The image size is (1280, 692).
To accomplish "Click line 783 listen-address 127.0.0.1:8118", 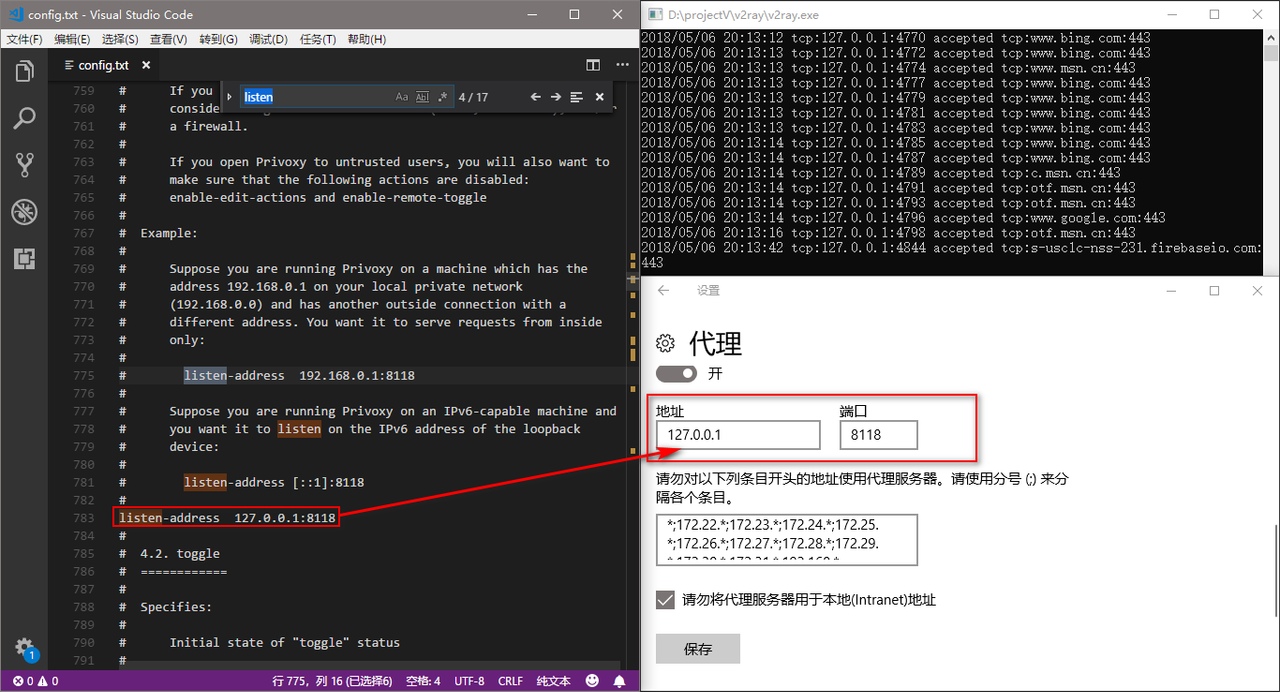I will (x=227, y=517).
